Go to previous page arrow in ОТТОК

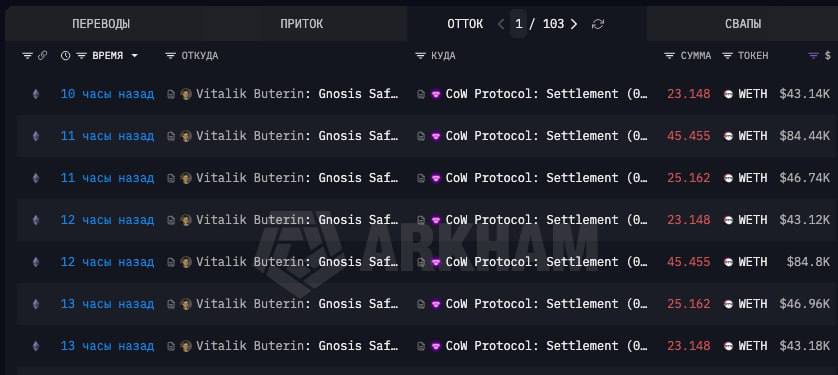pyautogui.click(x=501, y=24)
